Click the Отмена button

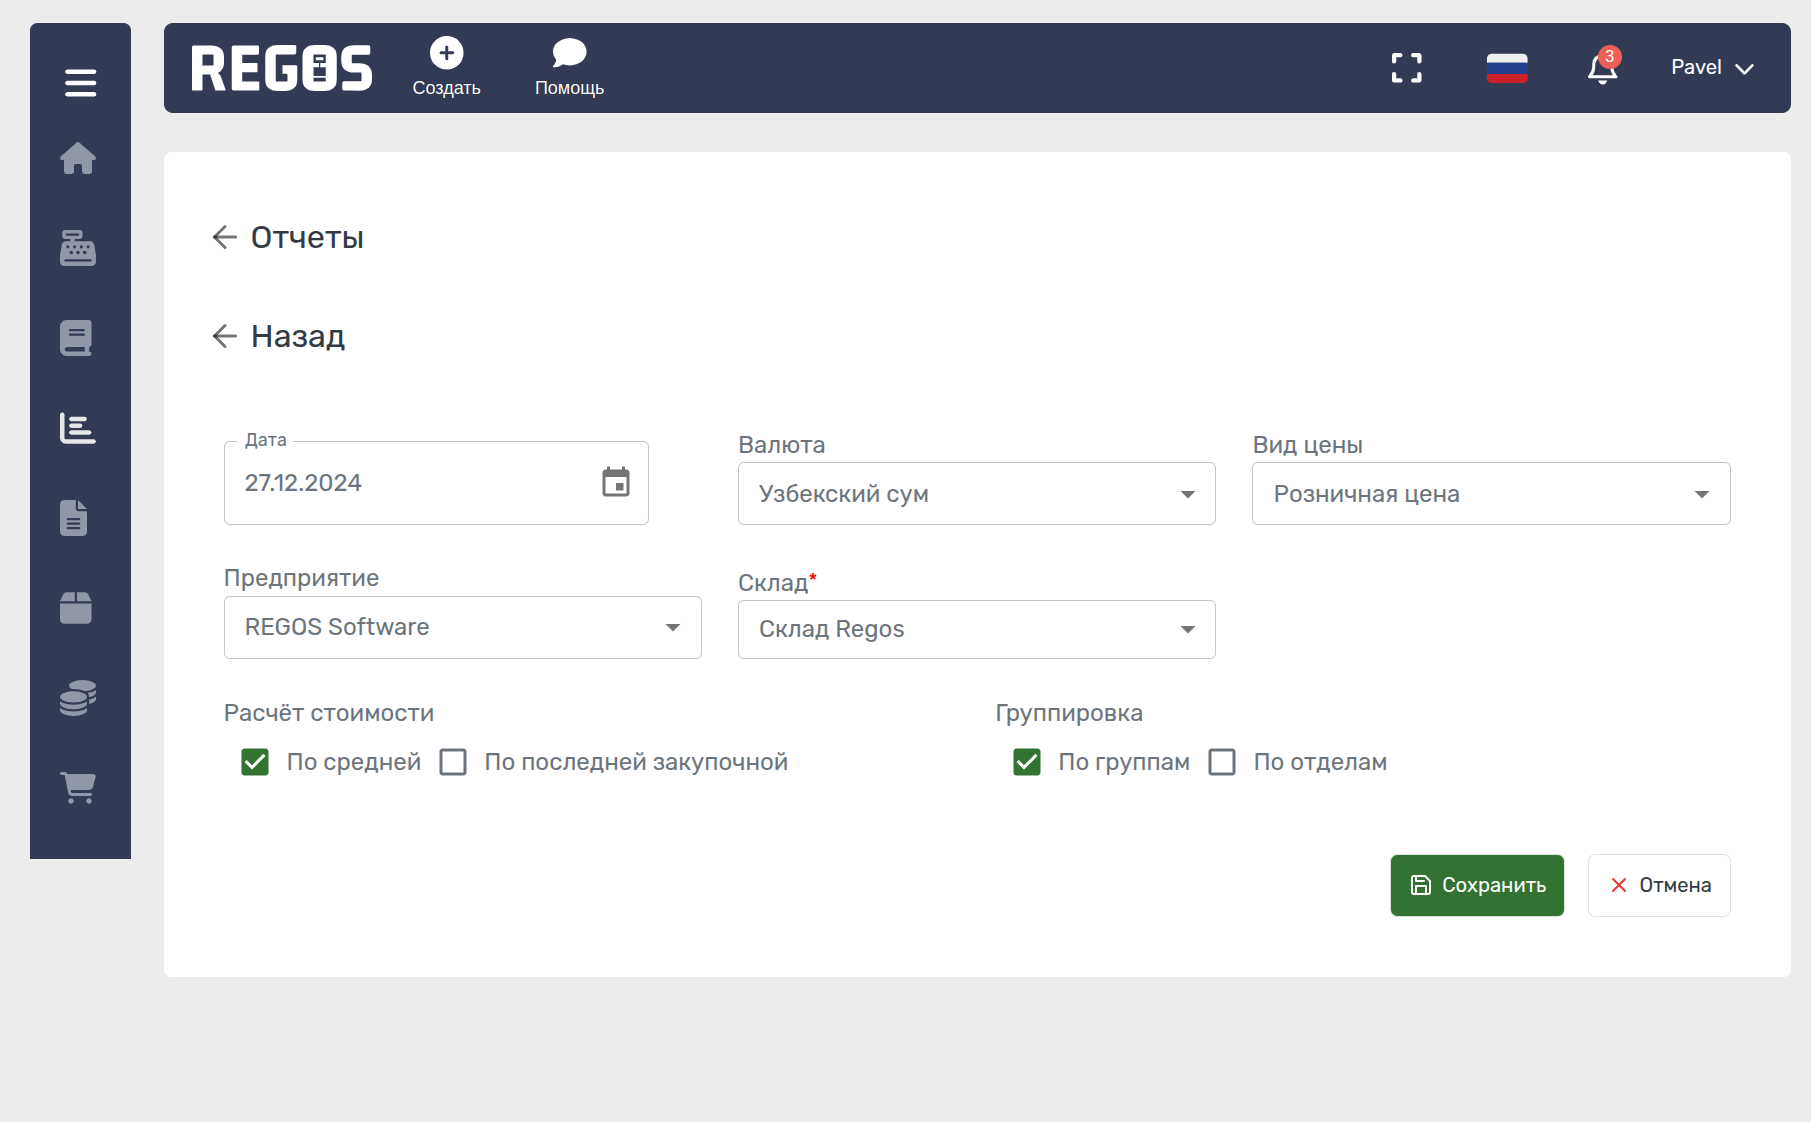1659,885
